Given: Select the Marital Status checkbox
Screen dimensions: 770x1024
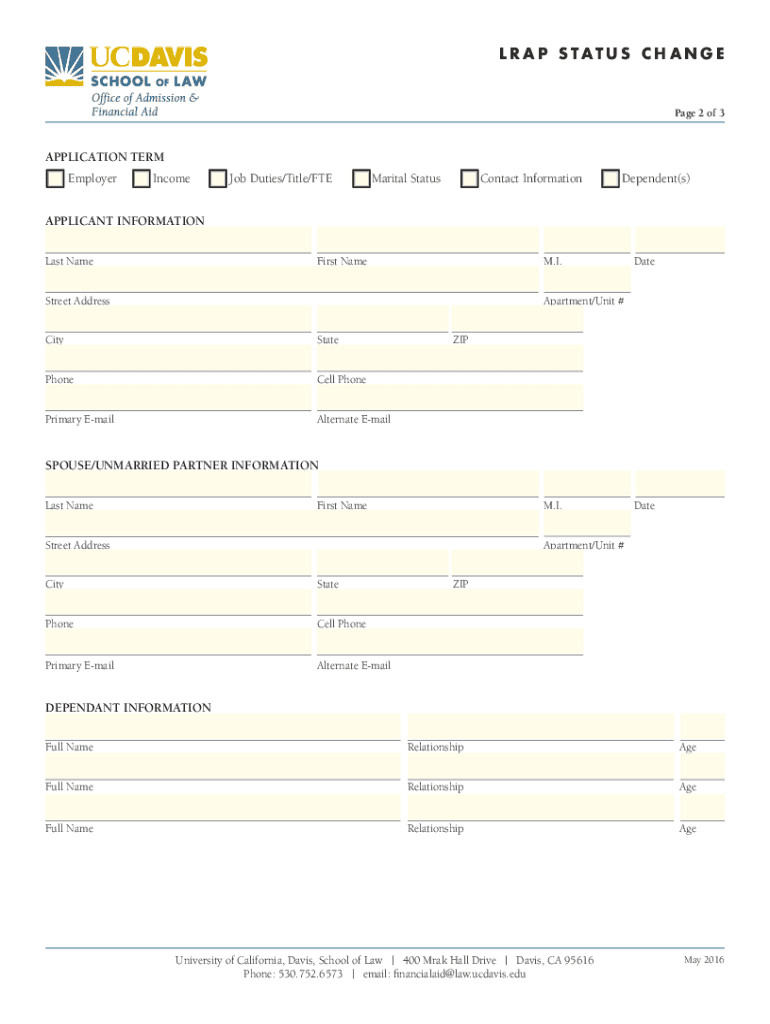Looking at the screenshot, I should [x=361, y=179].
